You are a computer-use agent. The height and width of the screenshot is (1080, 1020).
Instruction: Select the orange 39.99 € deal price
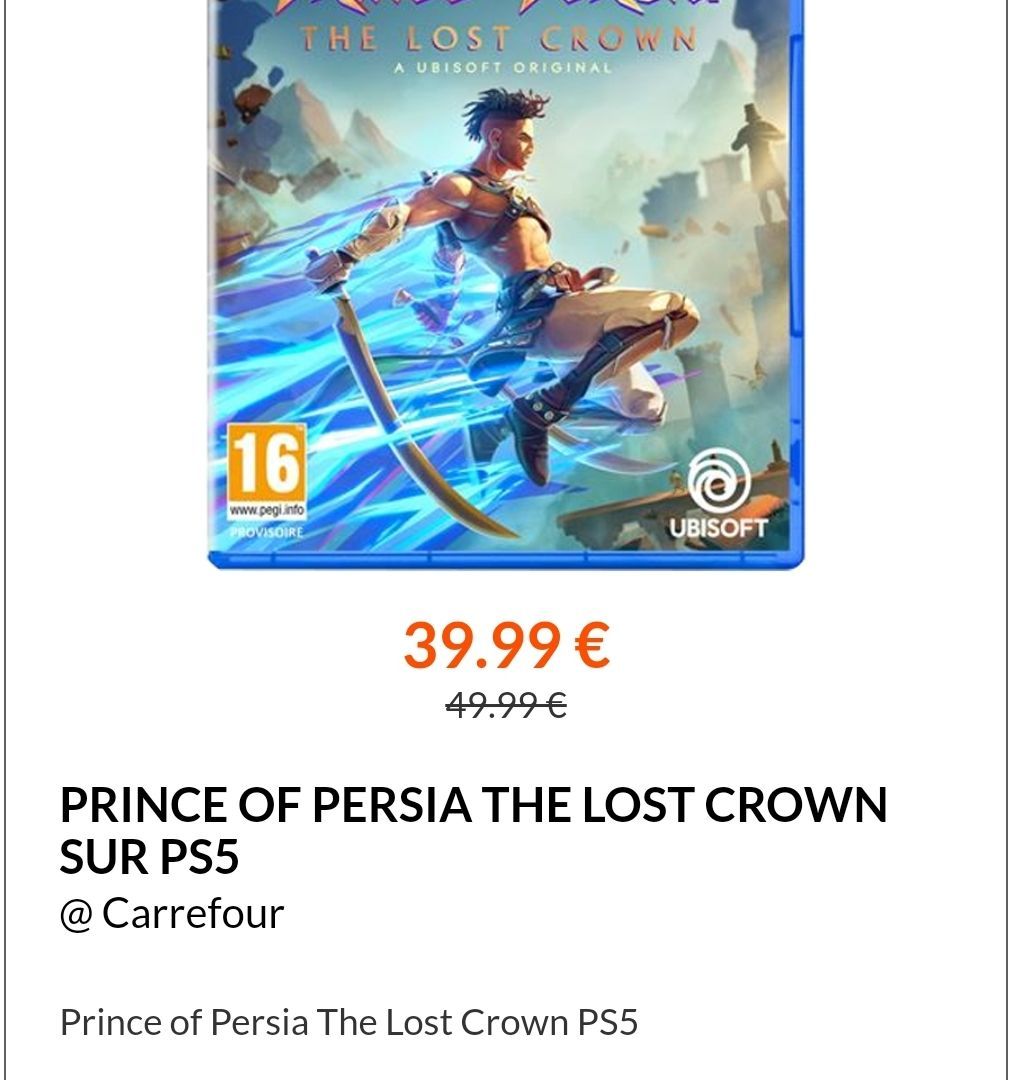pyautogui.click(x=506, y=645)
